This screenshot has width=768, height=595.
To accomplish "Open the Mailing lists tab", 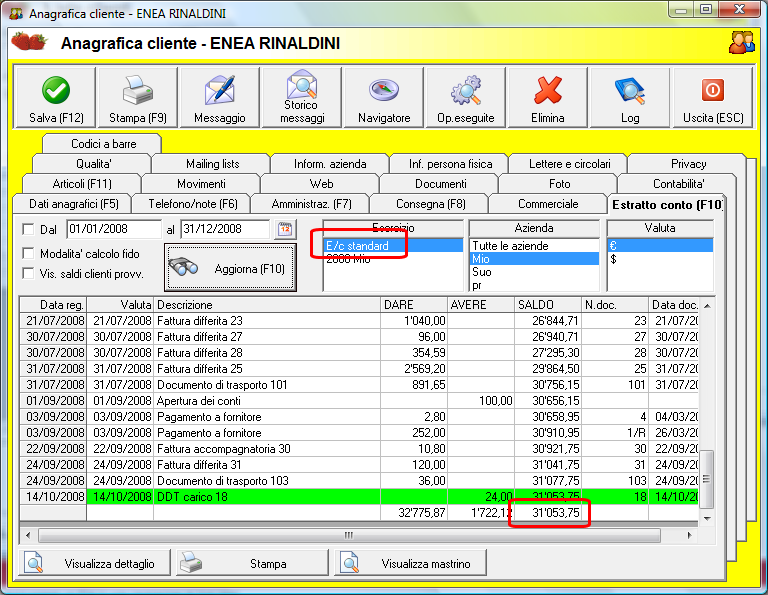I will tap(212, 164).
